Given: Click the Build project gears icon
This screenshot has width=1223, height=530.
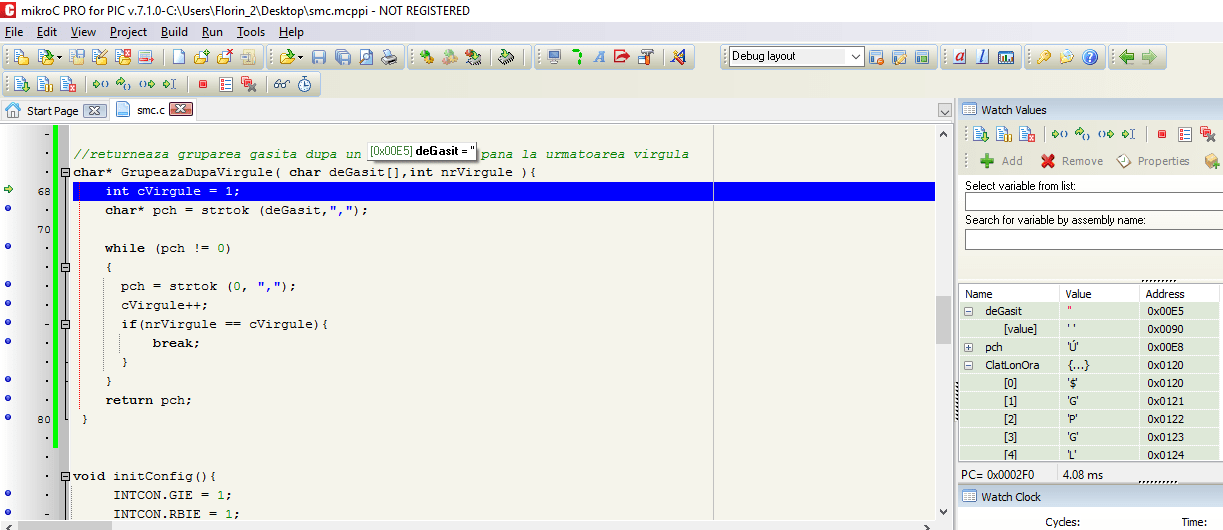Looking at the screenshot, I should pos(427,57).
